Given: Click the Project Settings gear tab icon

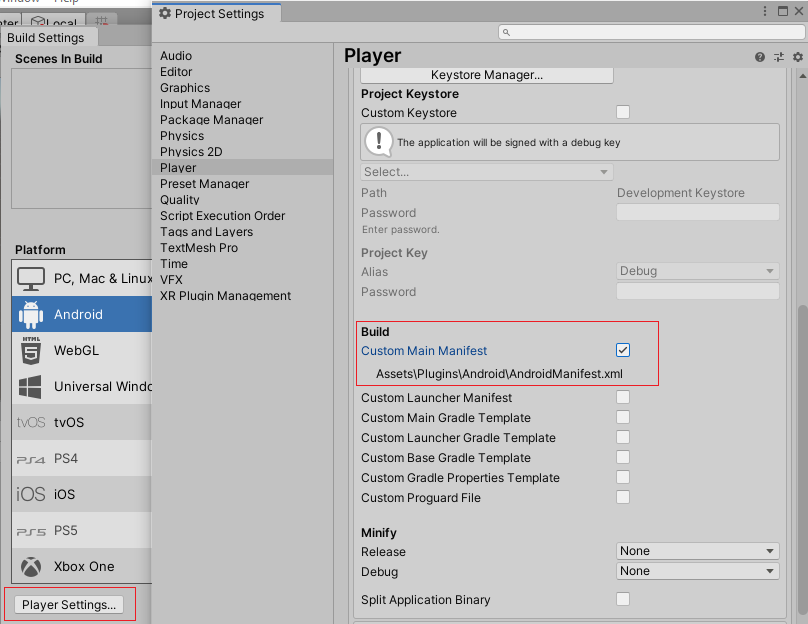Looking at the screenshot, I should (165, 13).
